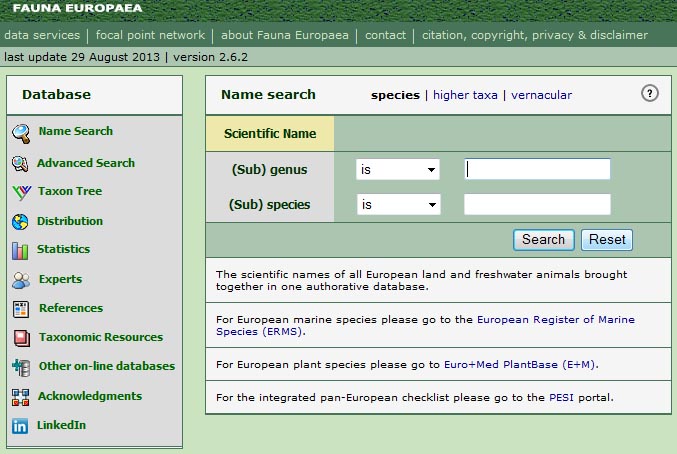
Task: Click the LinkedIn logo icon
Action: (x=20, y=426)
